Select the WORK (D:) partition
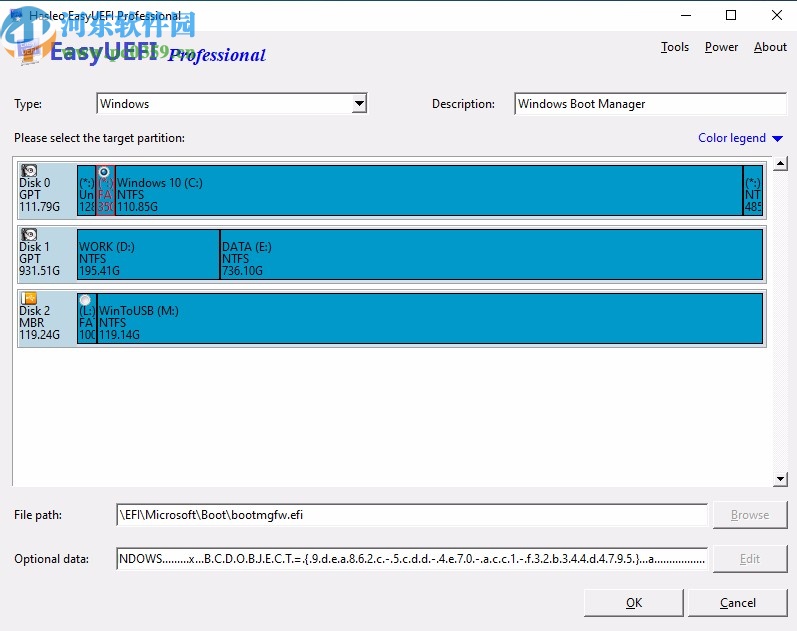This screenshot has width=797, height=631. 148,254
